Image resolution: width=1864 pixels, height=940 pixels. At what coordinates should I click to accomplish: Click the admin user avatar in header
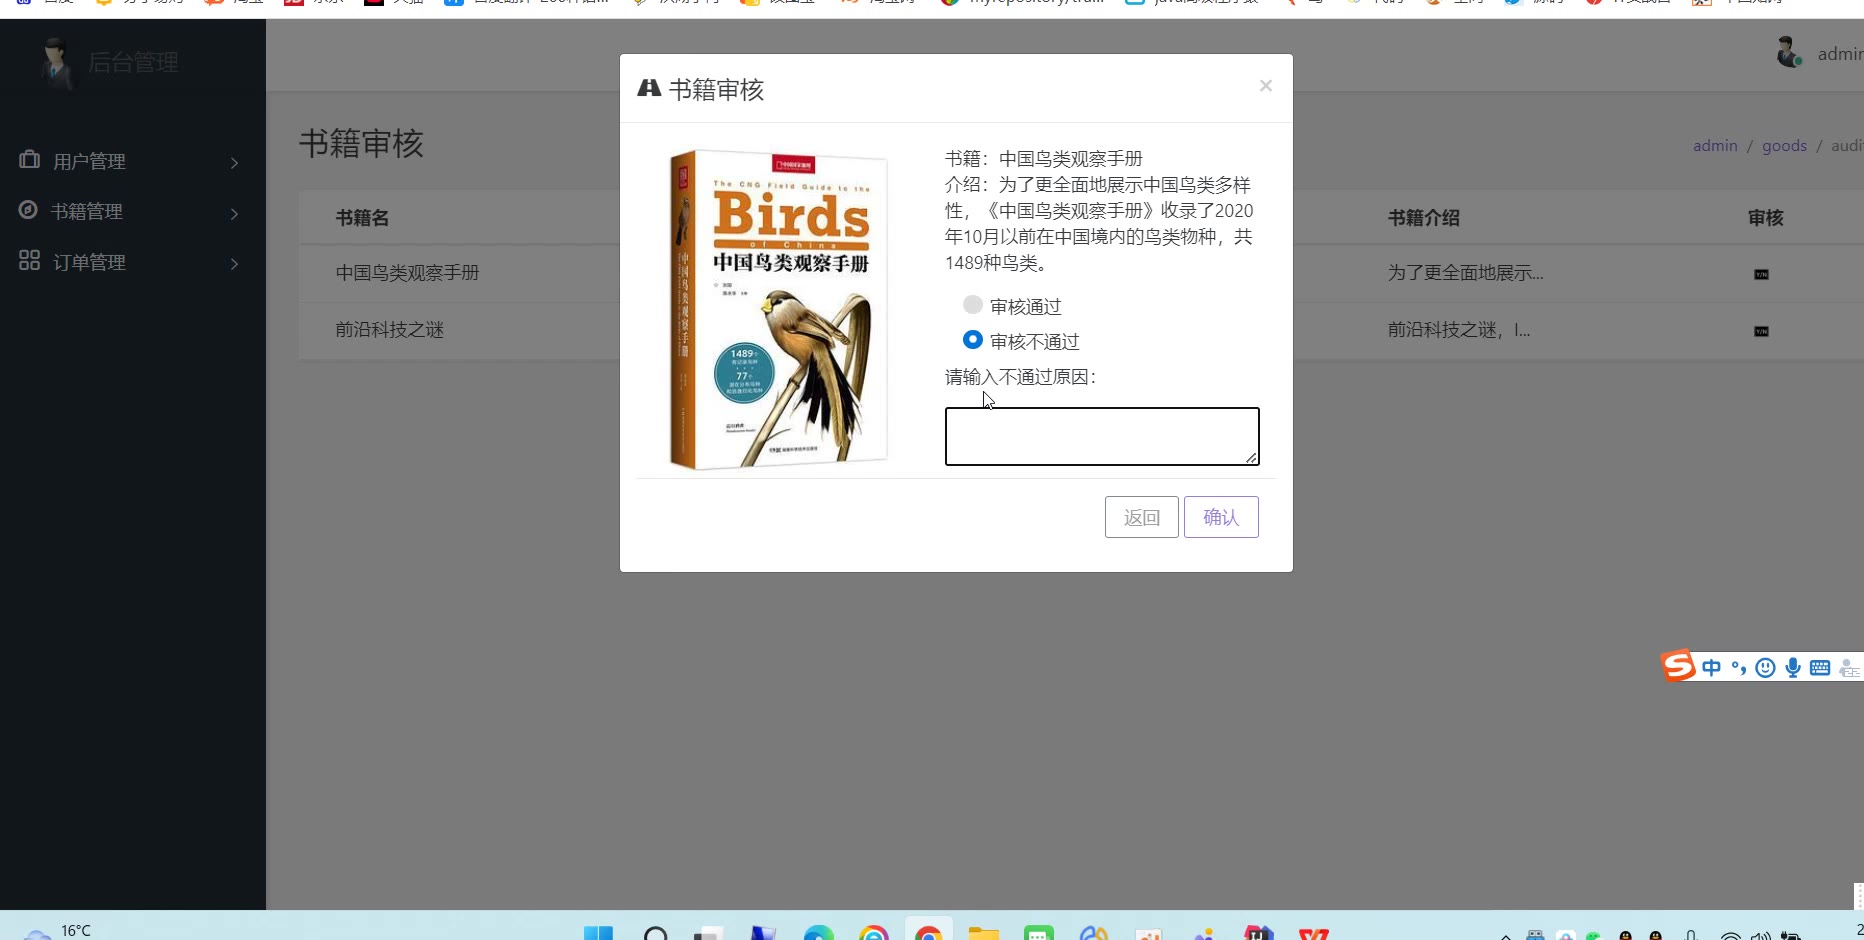pyautogui.click(x=1789, y=52)
